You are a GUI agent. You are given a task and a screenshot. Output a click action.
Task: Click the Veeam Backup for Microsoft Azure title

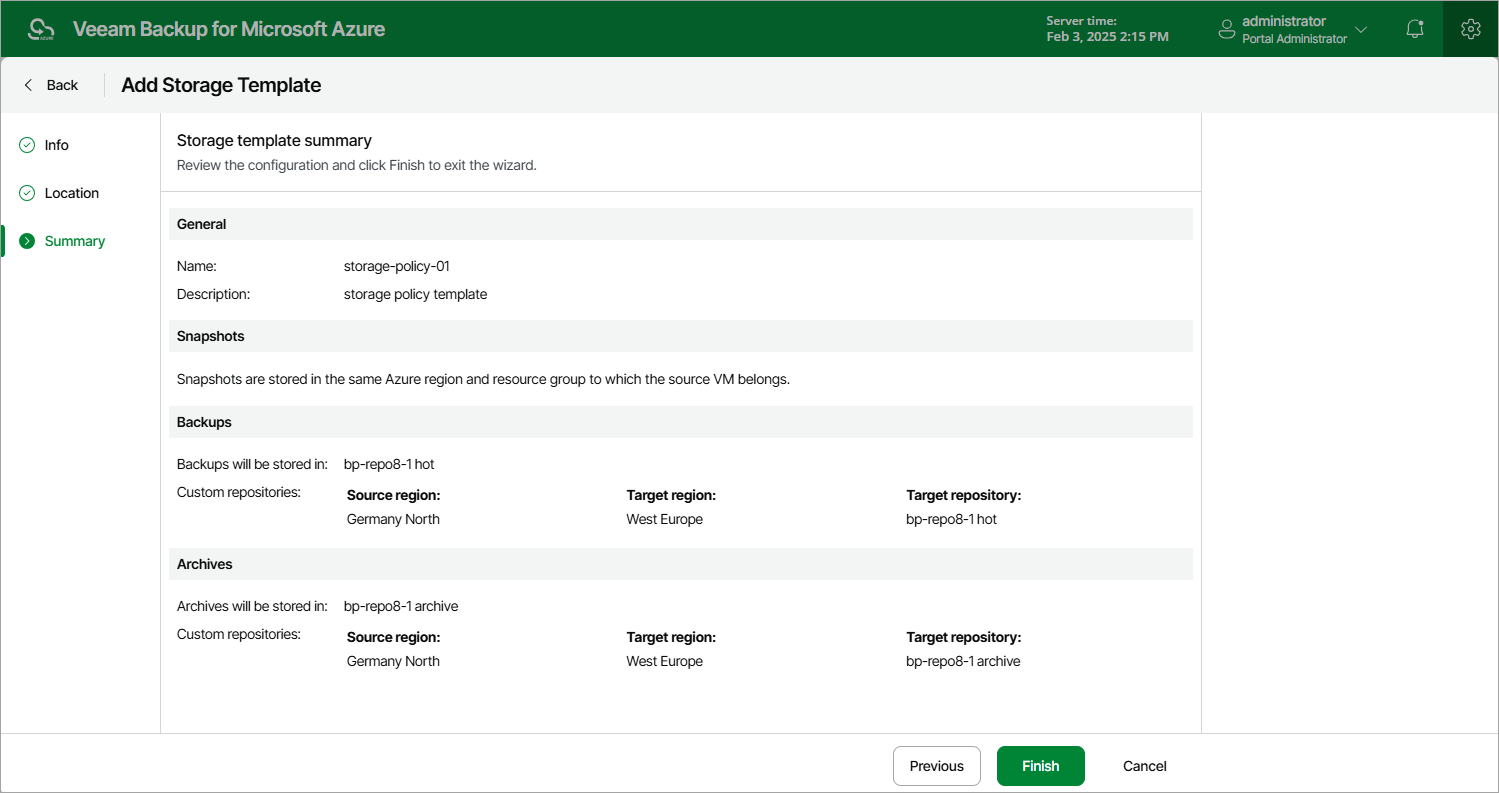click(x=229, y=29)
